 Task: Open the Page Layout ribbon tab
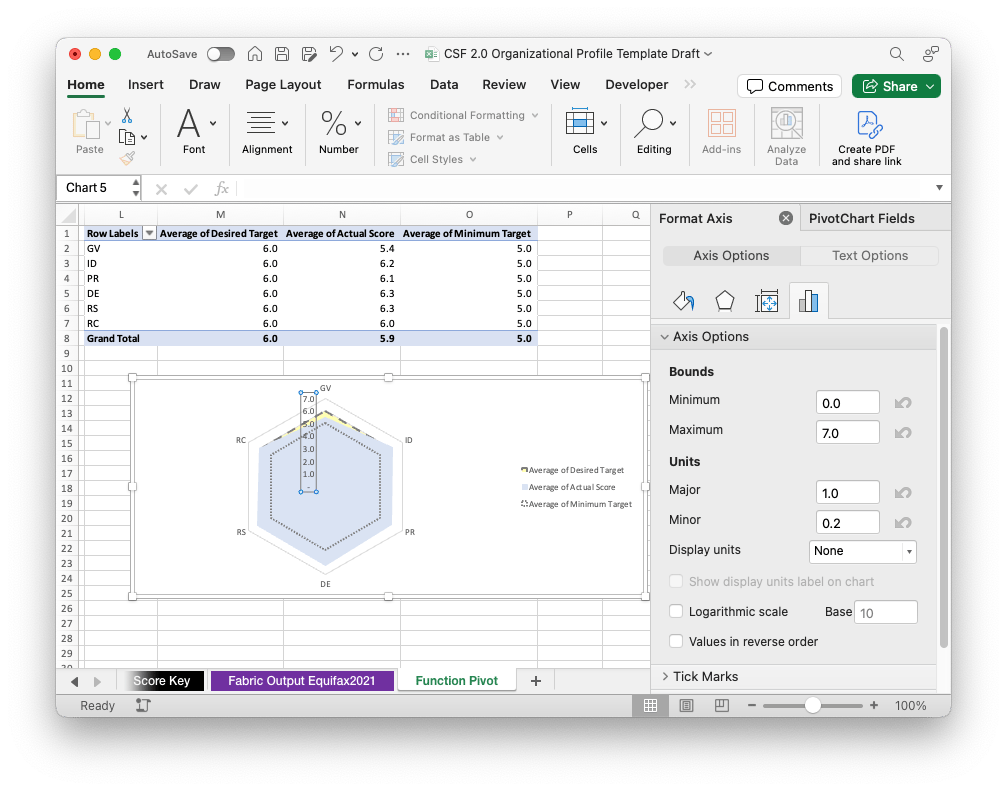pos(283,85)
